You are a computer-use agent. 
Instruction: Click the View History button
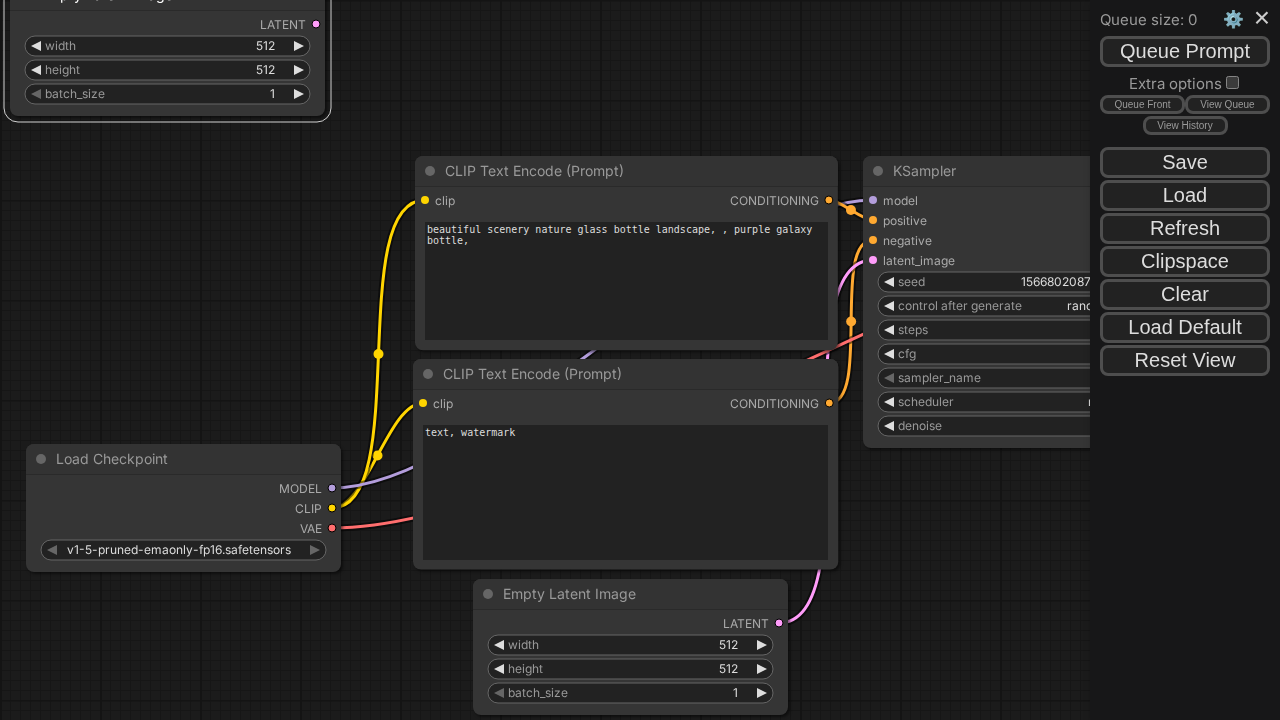[x=1184, y=125]
